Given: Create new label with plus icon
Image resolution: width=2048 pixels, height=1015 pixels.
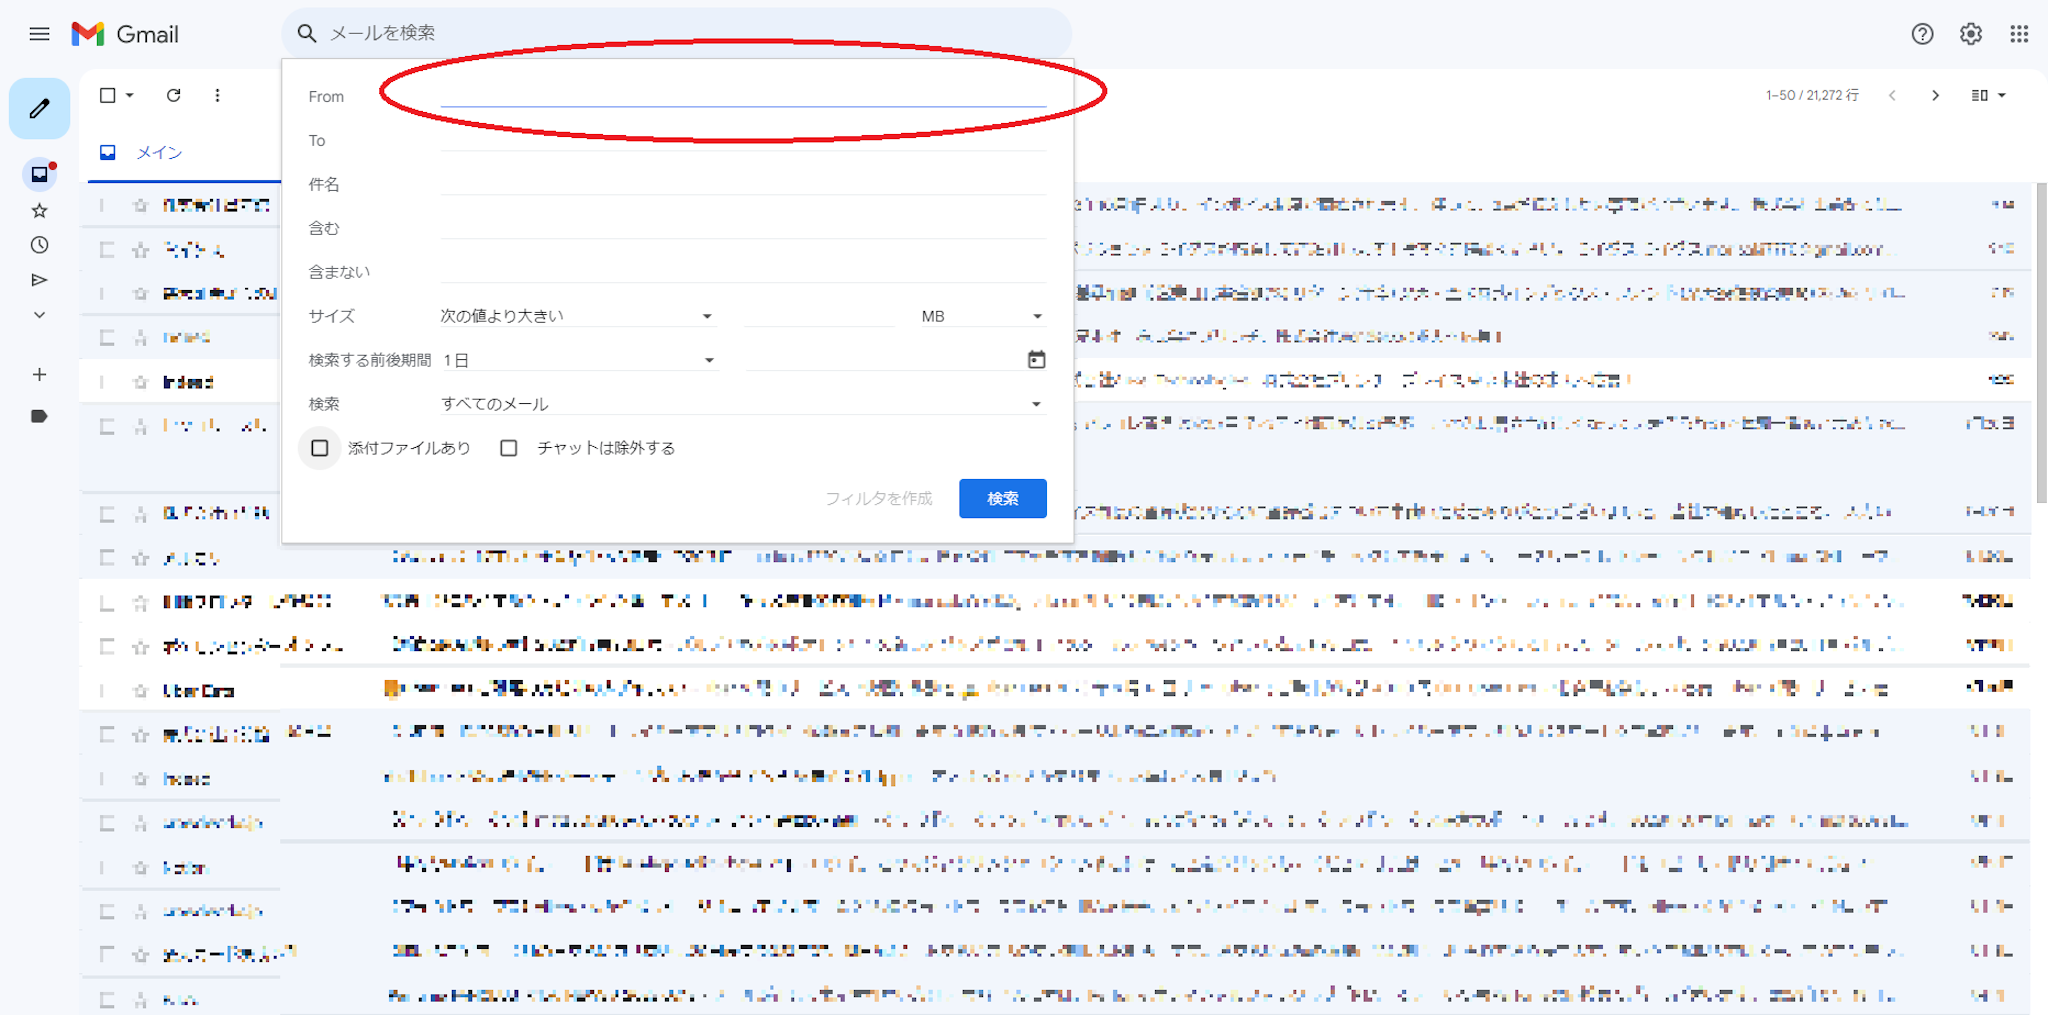Looking at the screenshot, I should tap(39, 375).
